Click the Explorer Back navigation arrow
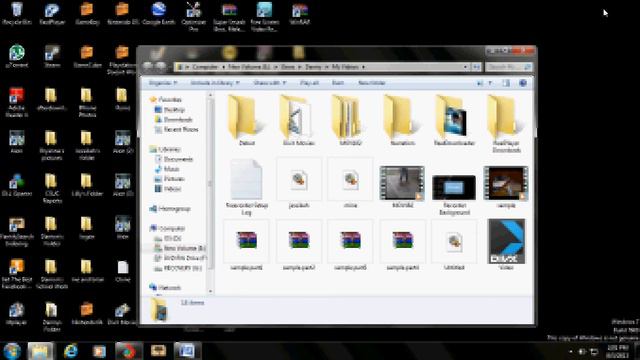640x360 pixels. tap(148, 67)
